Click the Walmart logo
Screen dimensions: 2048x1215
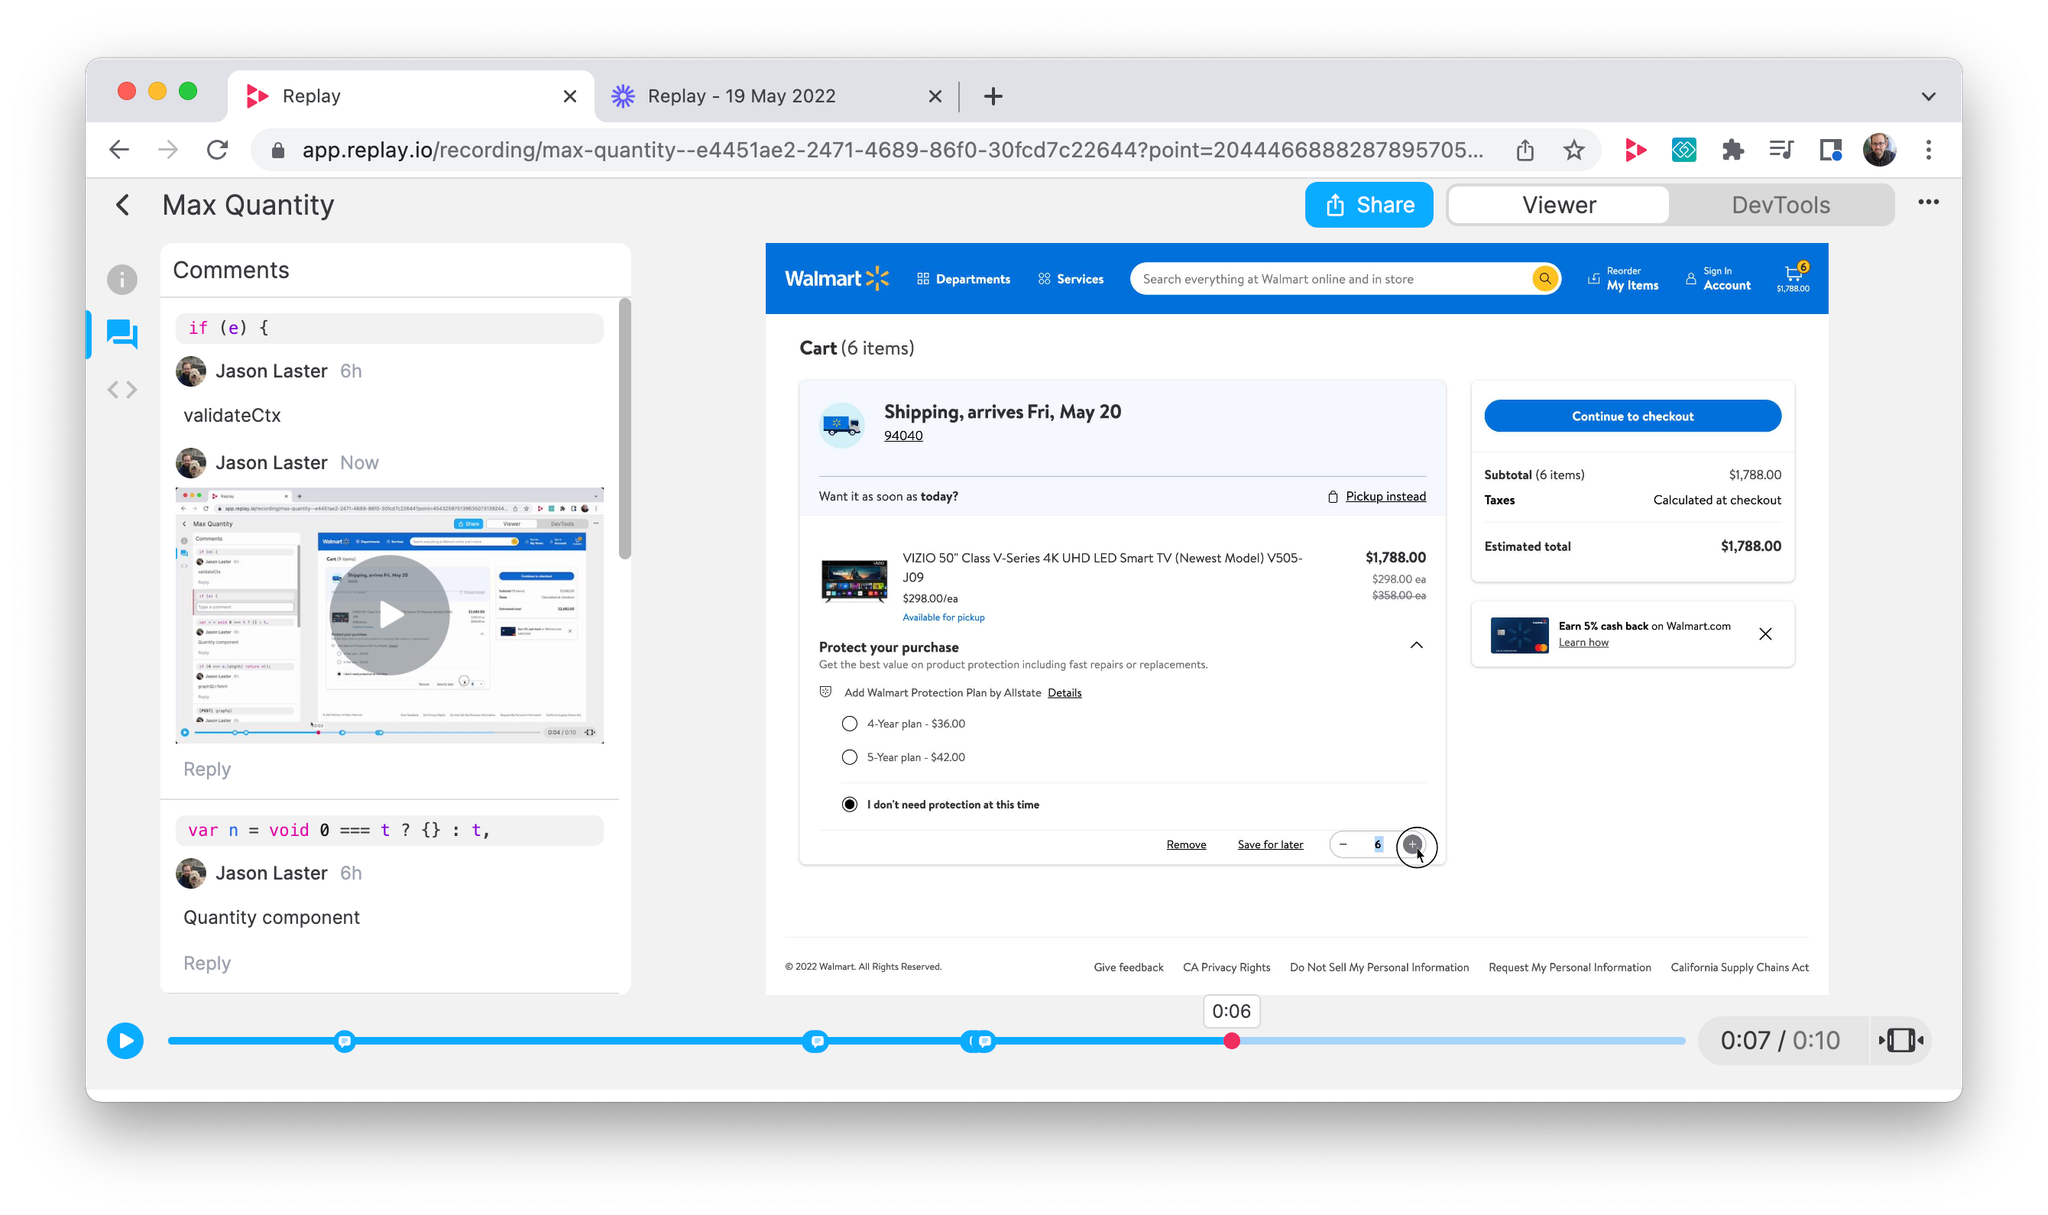pyautogui.click(x=837, y=279)
